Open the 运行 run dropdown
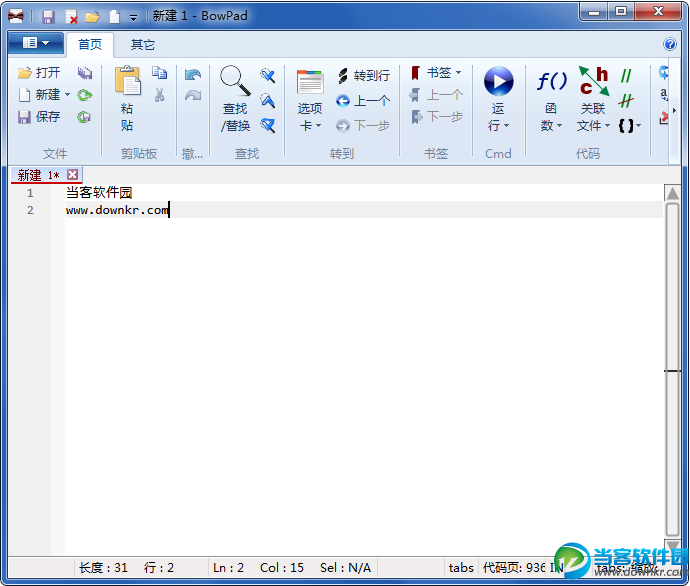 [498, 99]
